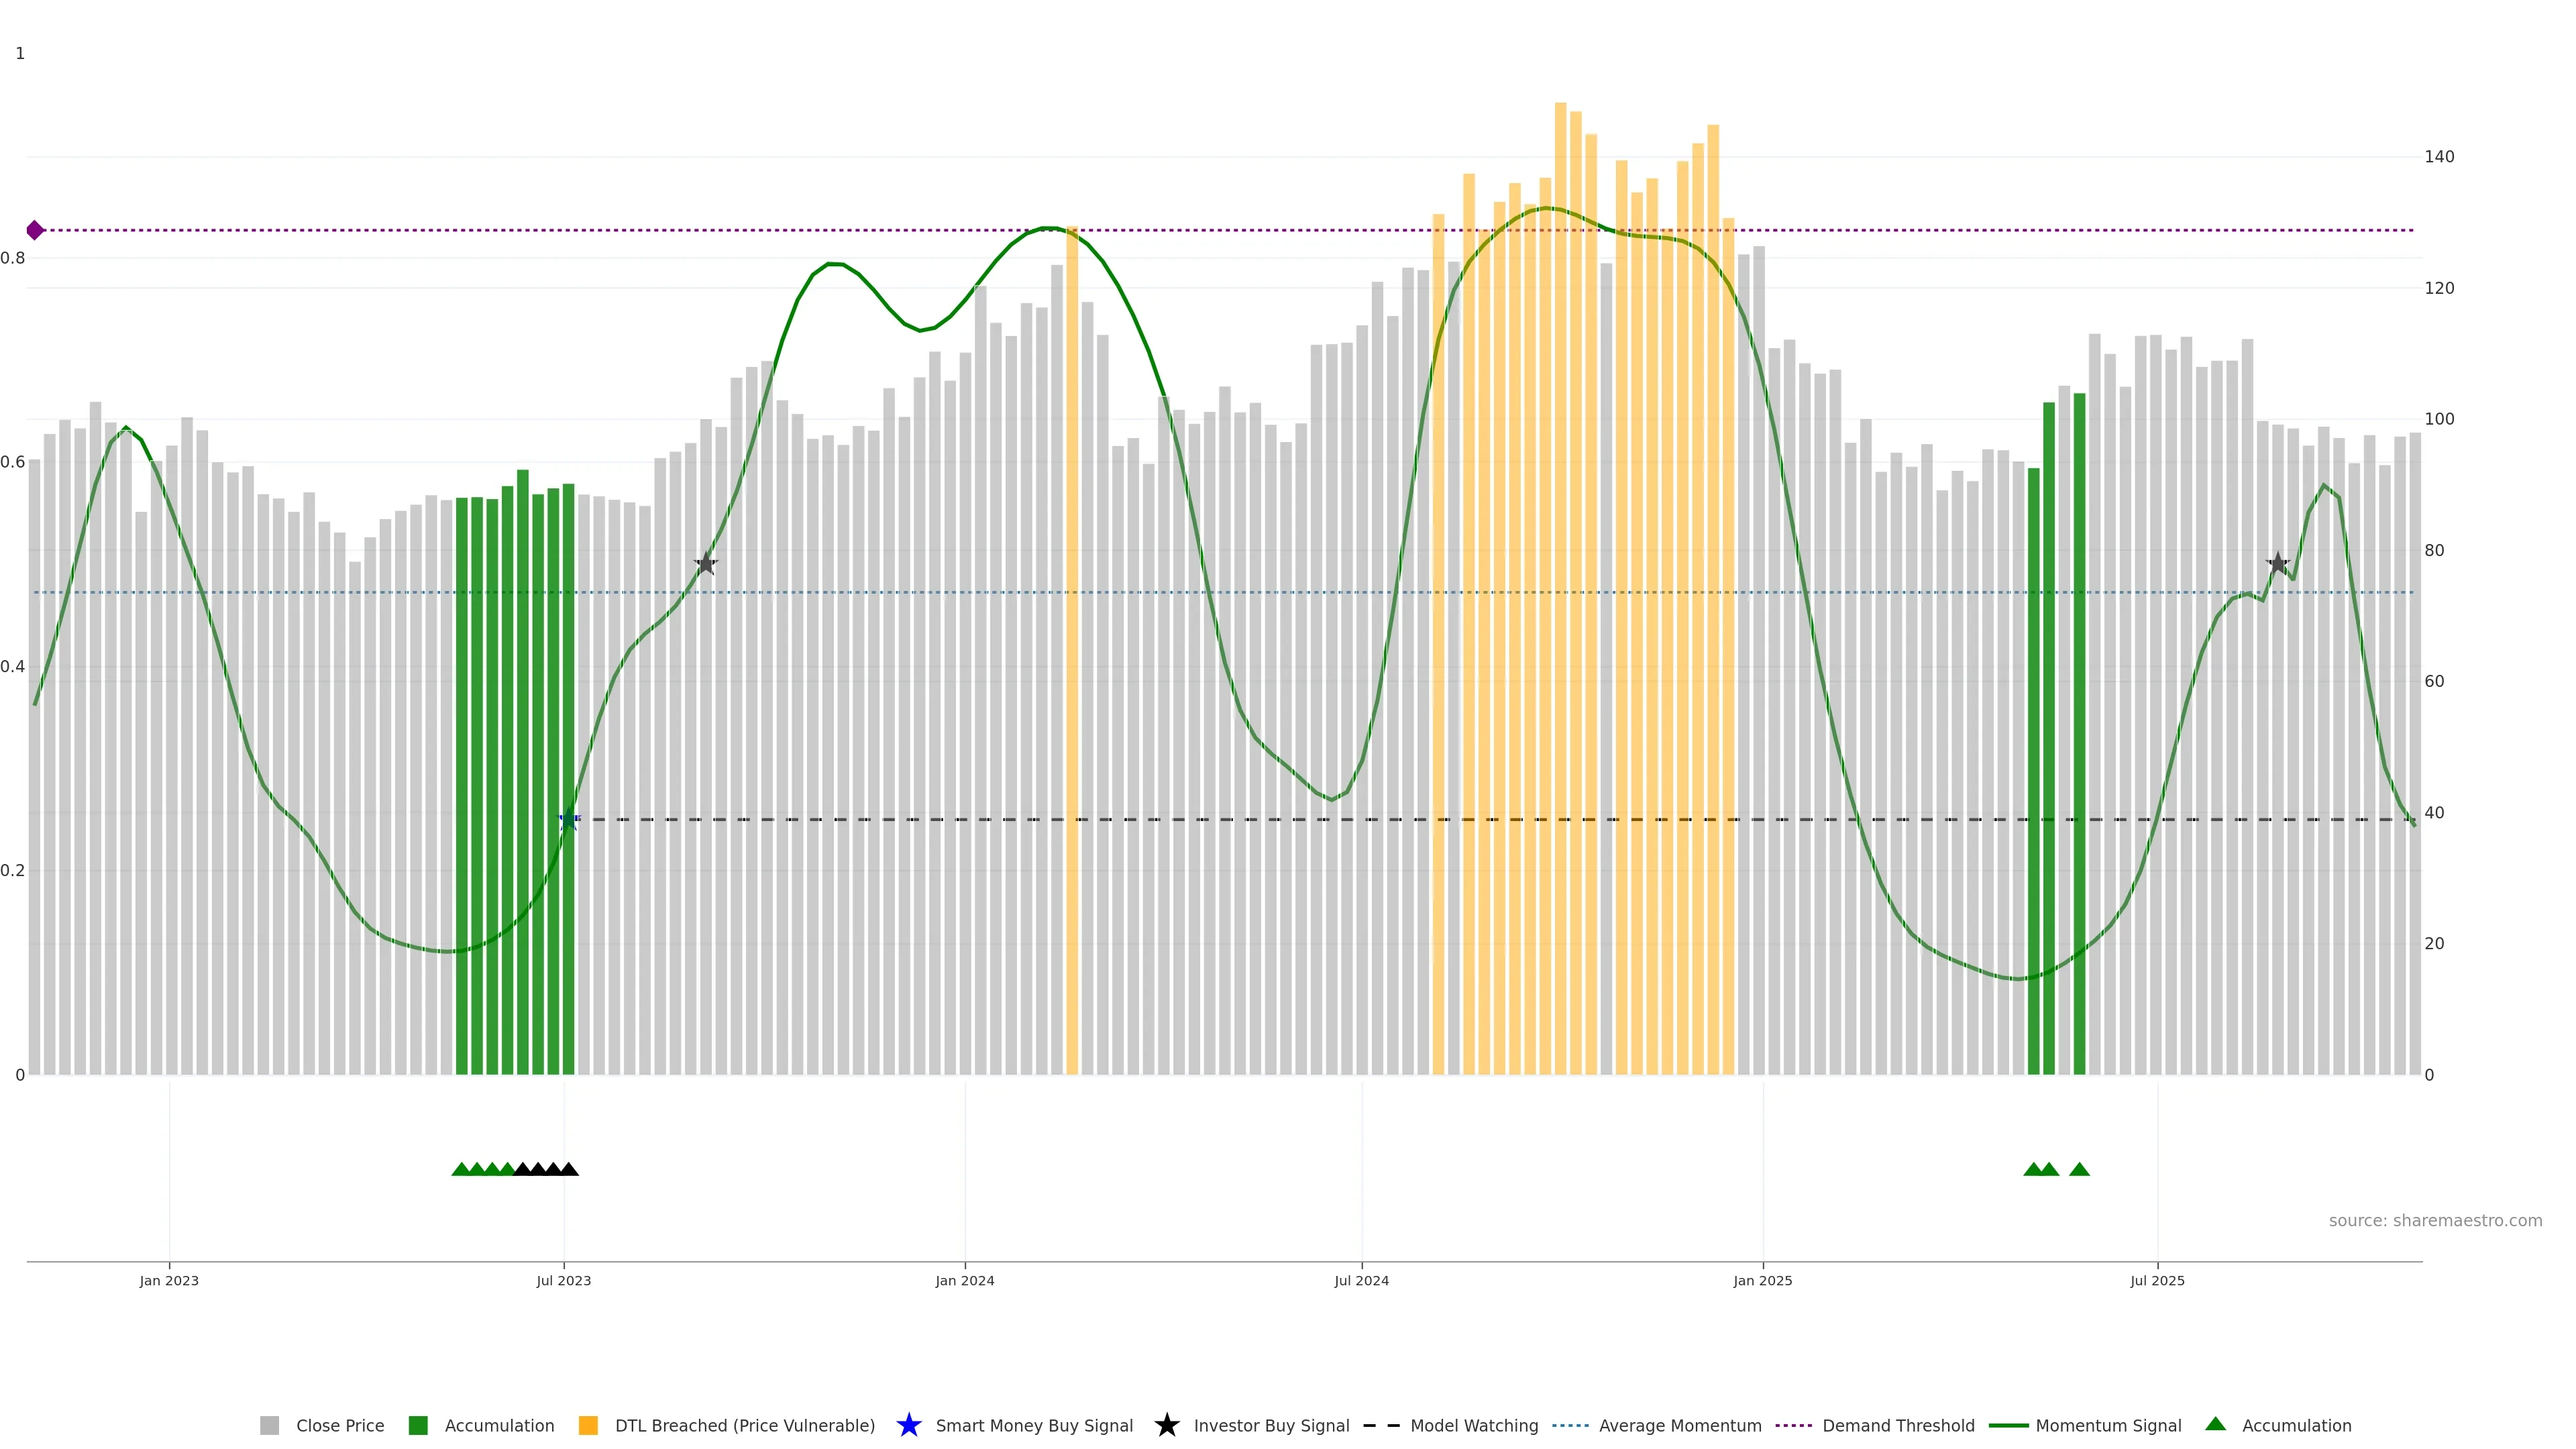Toggle the DTL Breached legend entry

click(744, 1426)
